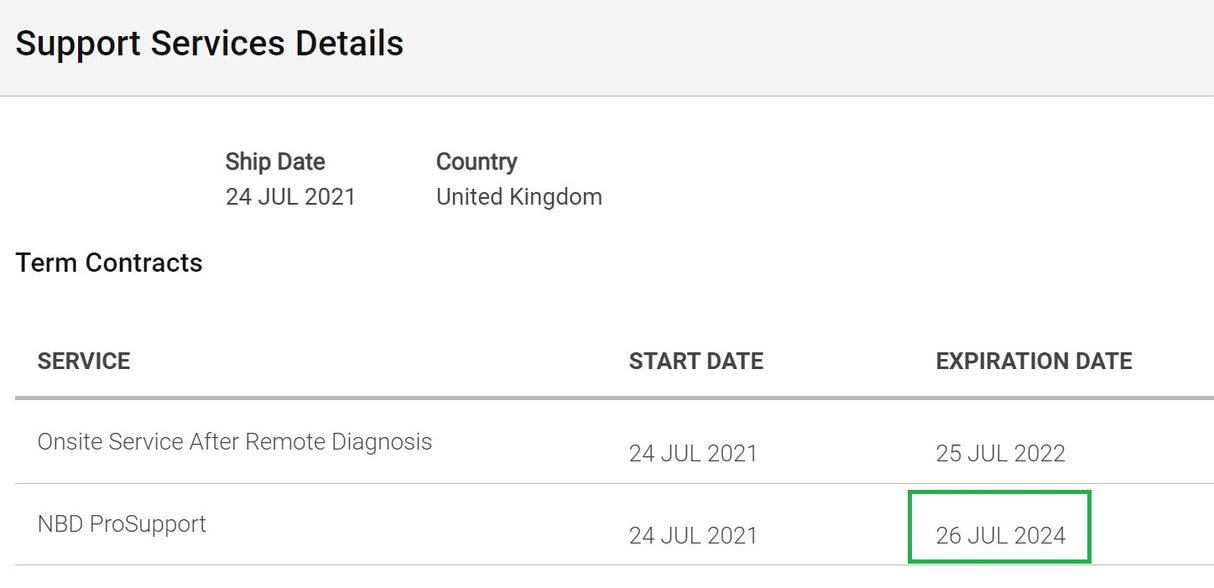Select the United Kingdom country value
The width and height of the screenshot is (1214, 588).
click(x=518, y=197)
